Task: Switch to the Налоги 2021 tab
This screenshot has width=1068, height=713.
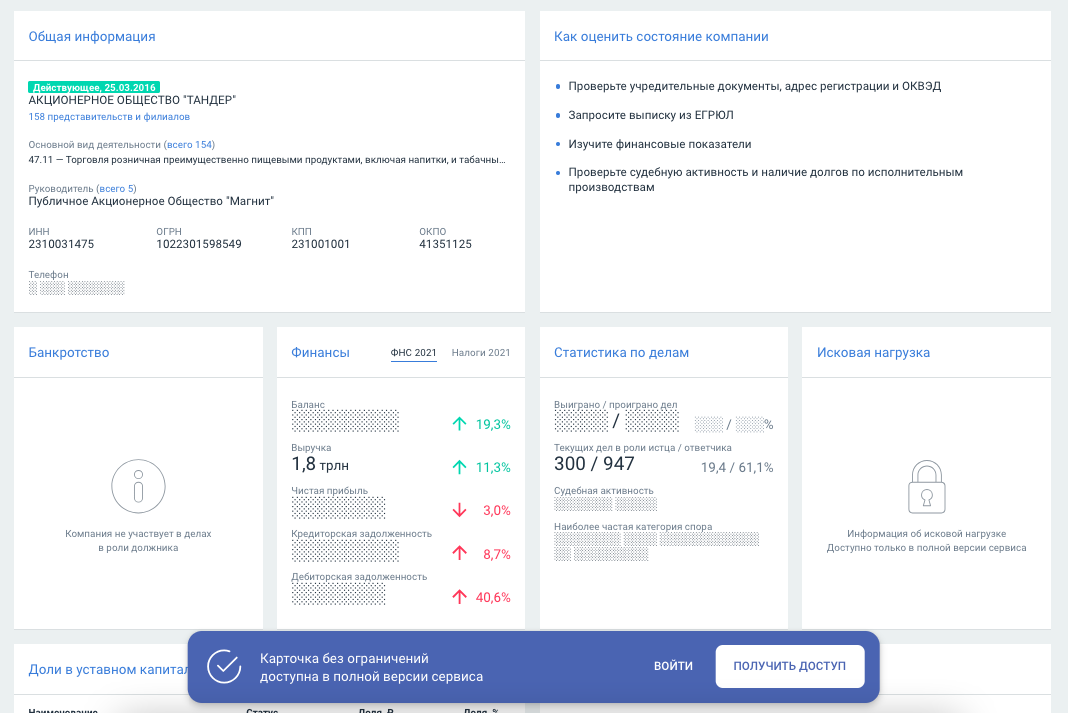Action: [481, 353]
